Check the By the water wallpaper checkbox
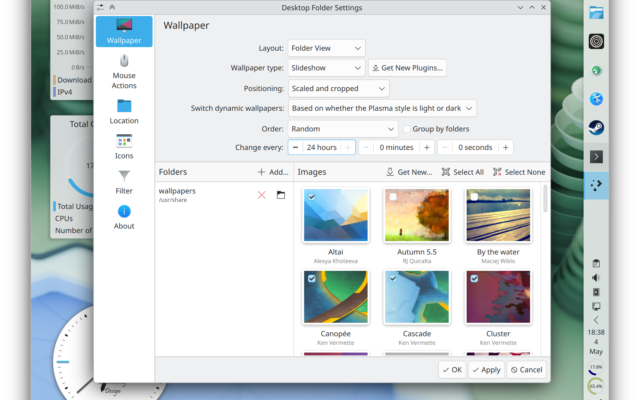 [474, 197]
